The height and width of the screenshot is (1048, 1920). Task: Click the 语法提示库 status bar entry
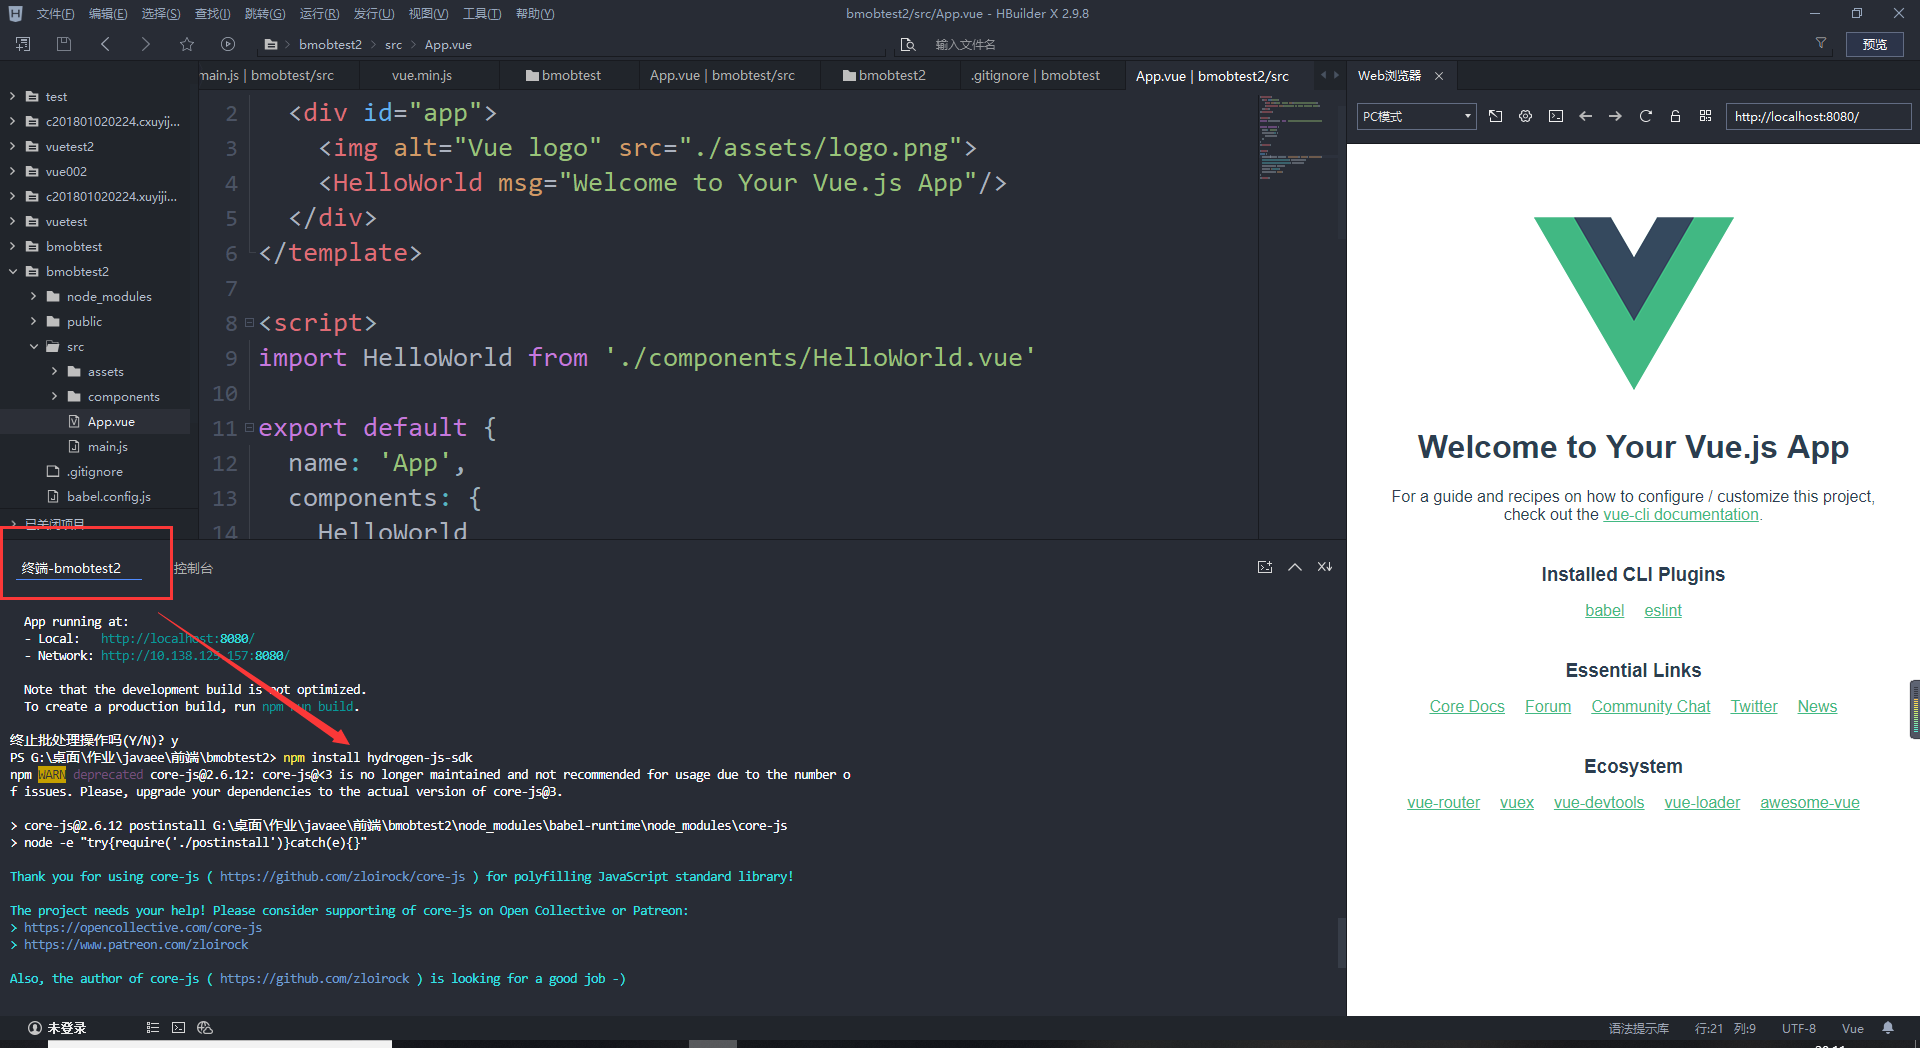[x=1638, y=1028]
